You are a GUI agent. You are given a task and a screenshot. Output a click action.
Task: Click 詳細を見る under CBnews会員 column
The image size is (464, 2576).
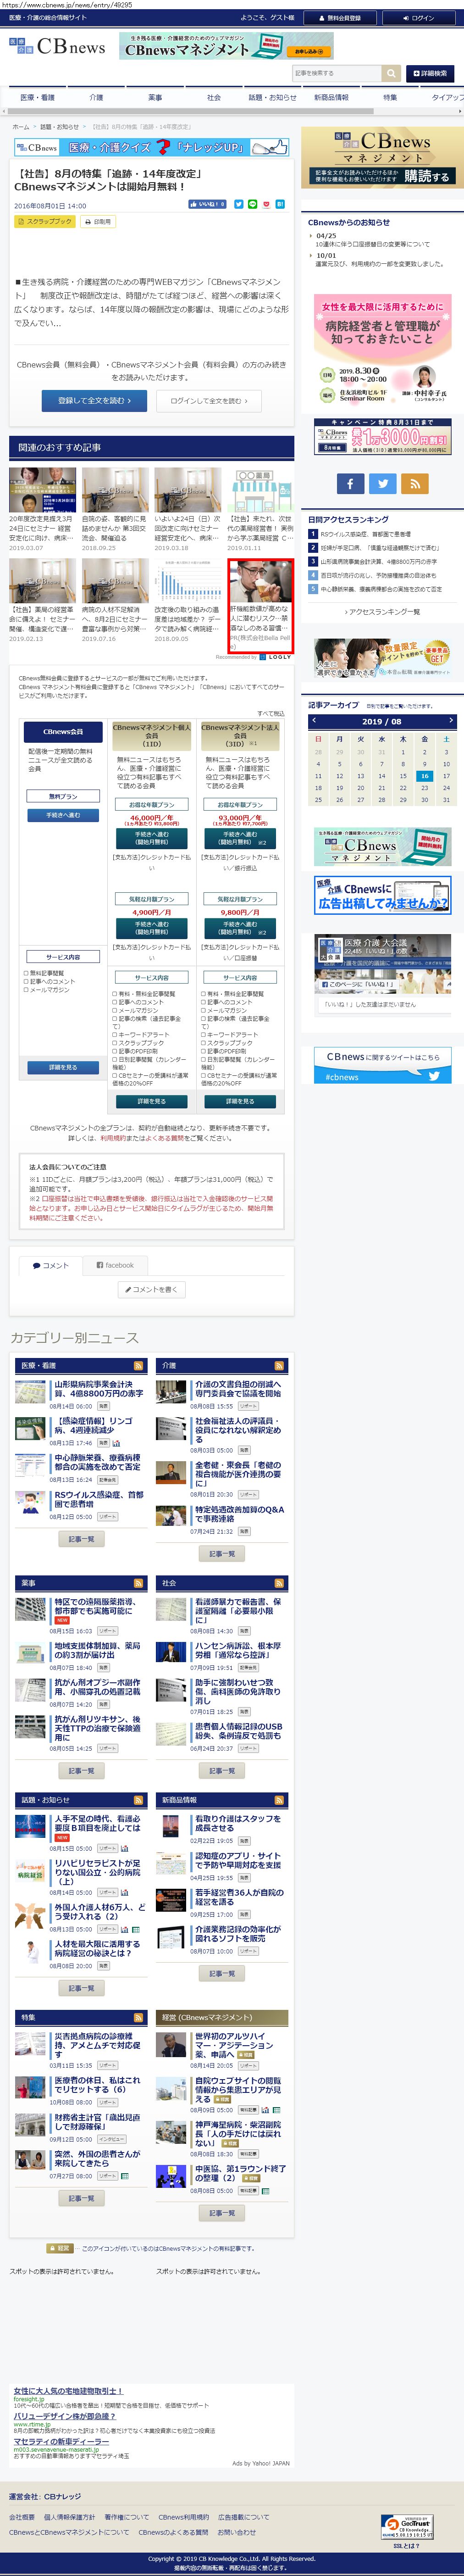63,1068
